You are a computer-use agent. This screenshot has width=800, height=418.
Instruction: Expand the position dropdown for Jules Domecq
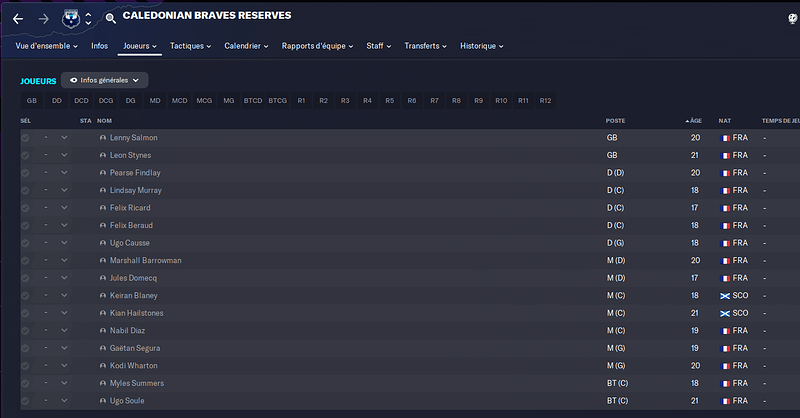click(x=64, y=278)
